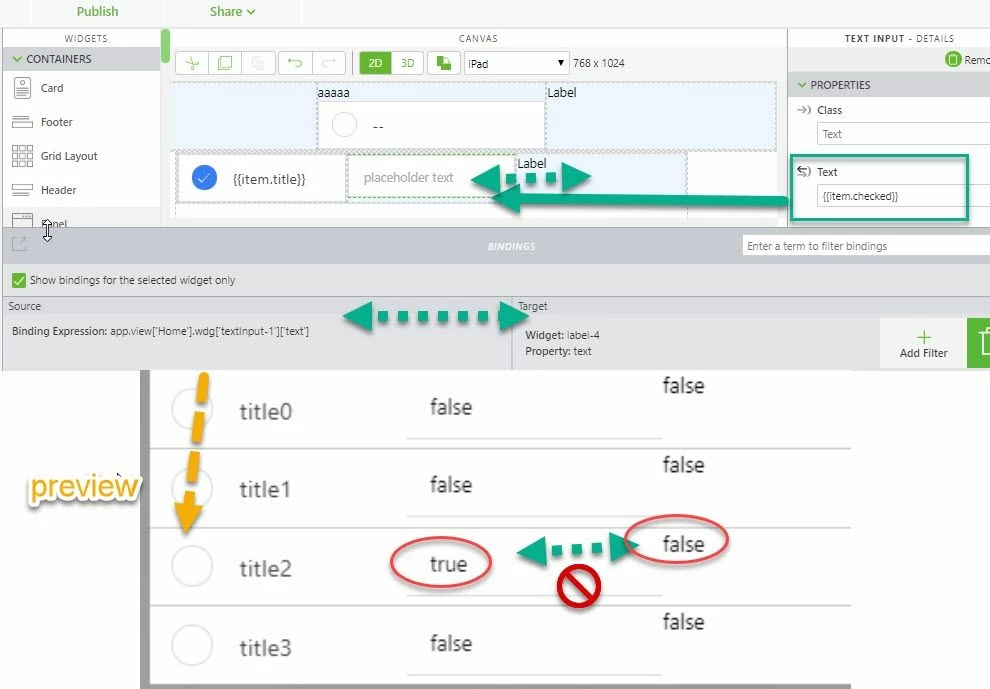
Task: Click the bindings filter input field
Action: pos(866,246)
